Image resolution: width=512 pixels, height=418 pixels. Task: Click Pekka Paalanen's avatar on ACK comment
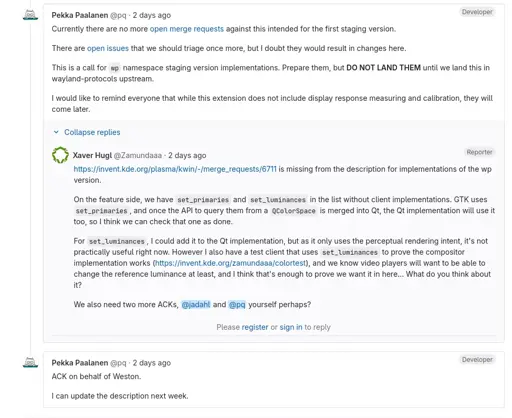coord(30,362)
